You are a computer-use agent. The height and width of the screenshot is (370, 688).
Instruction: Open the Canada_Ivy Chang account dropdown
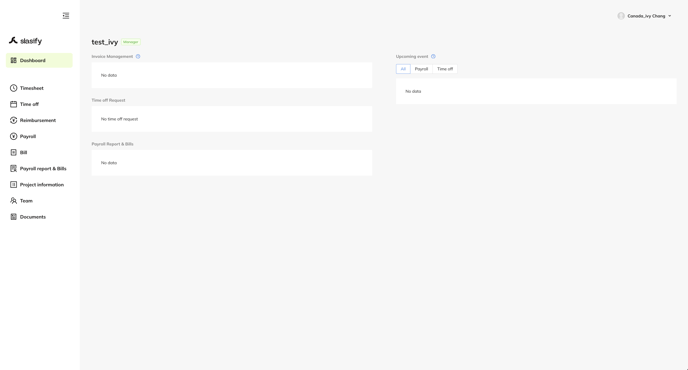[644, 16]
